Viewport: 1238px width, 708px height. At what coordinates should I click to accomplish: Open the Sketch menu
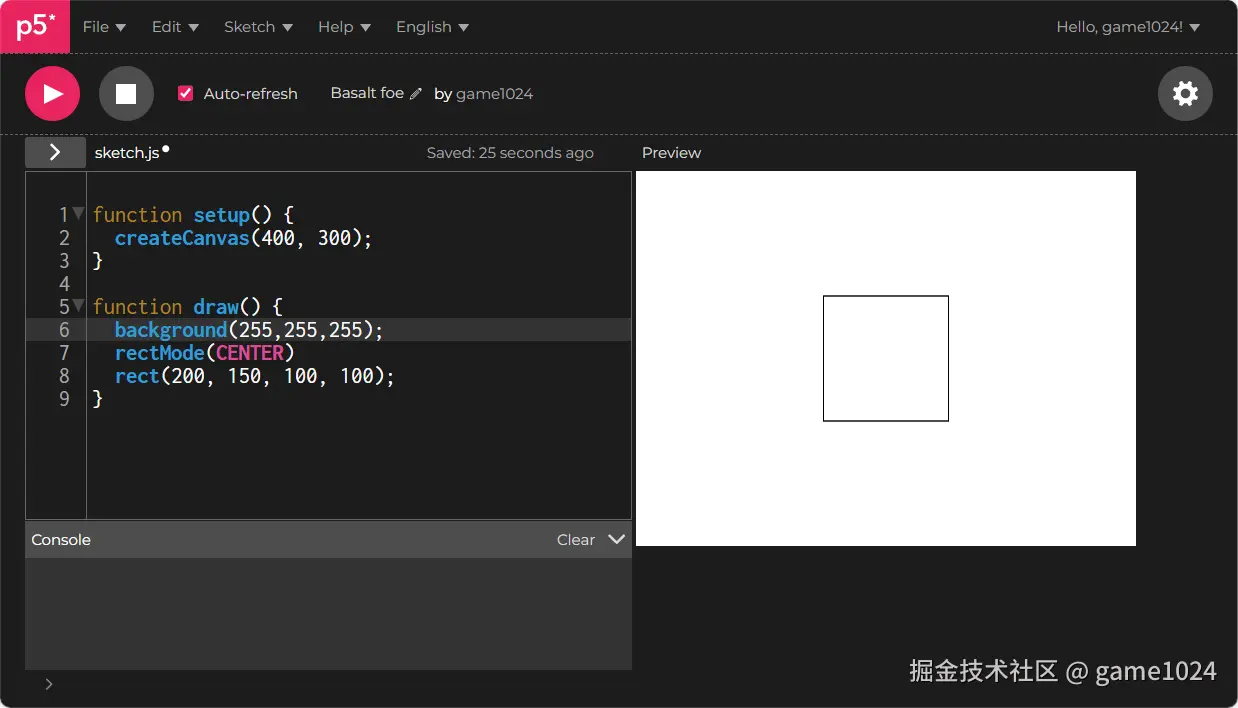pos(258,27)
